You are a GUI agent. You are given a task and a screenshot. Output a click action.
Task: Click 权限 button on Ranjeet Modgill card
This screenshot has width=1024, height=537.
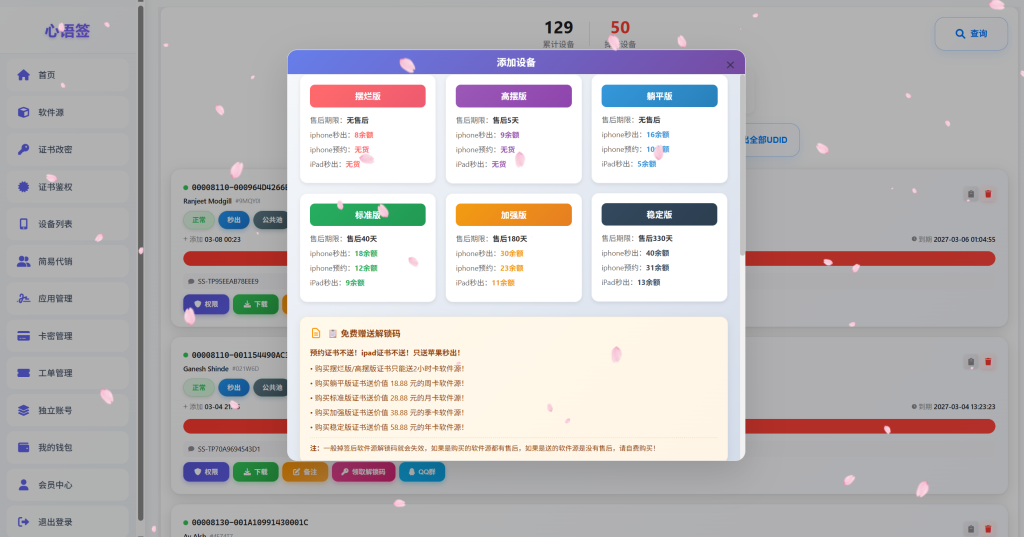click(x=206, y=304)
